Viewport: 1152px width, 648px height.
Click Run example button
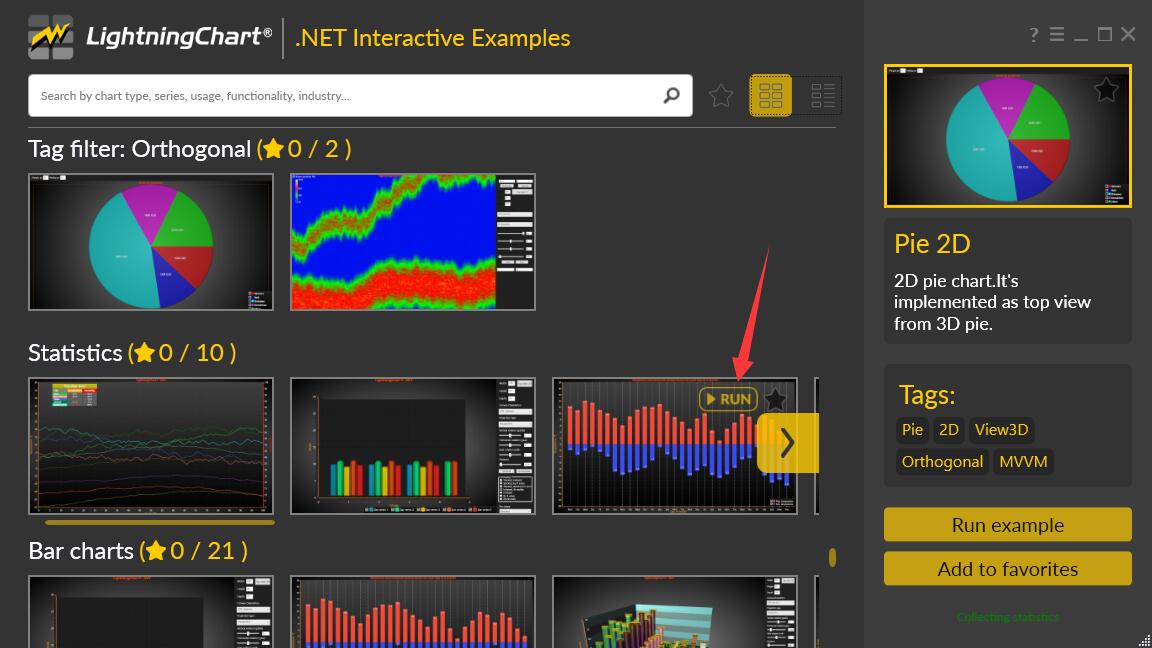point(1007,525)
